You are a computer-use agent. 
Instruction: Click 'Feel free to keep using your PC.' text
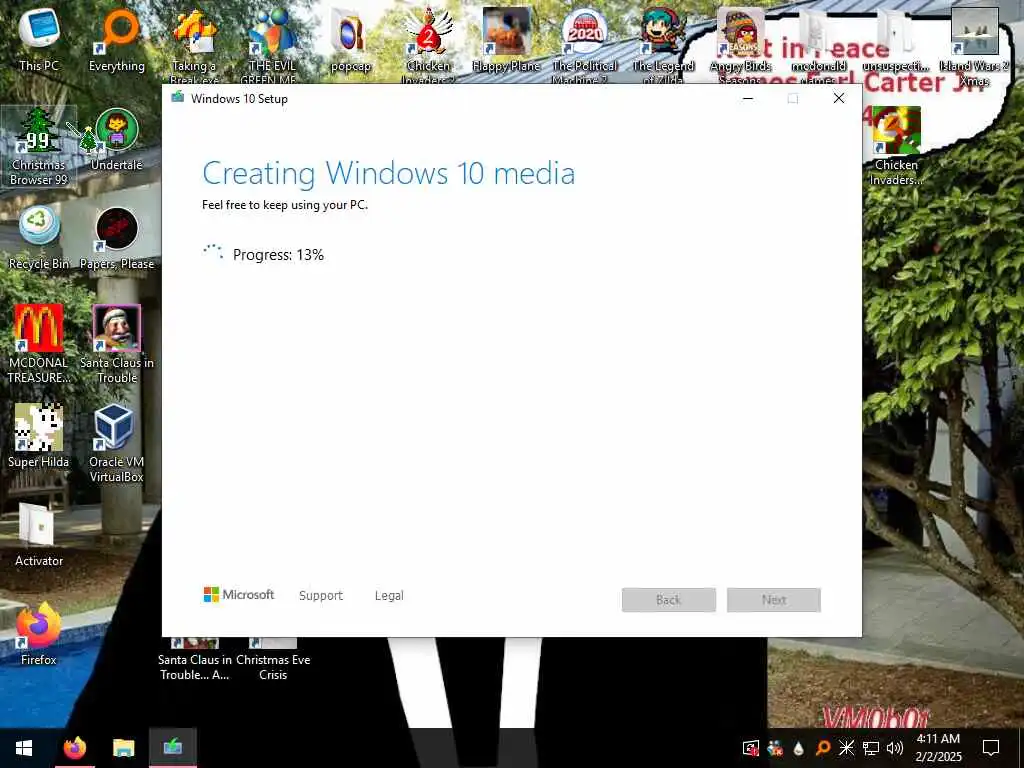click(x=285, y=205)
